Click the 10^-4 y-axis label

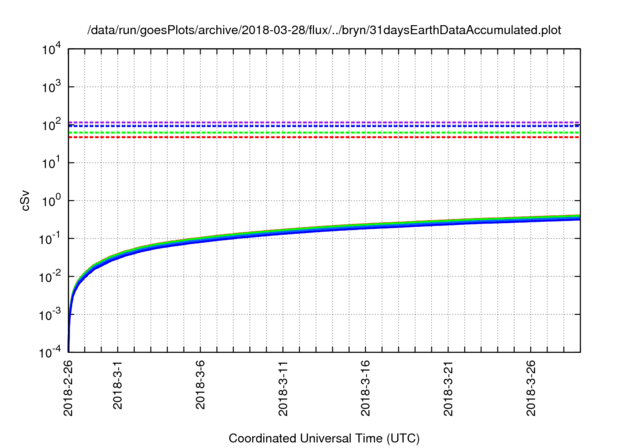[x=50, y=353]
